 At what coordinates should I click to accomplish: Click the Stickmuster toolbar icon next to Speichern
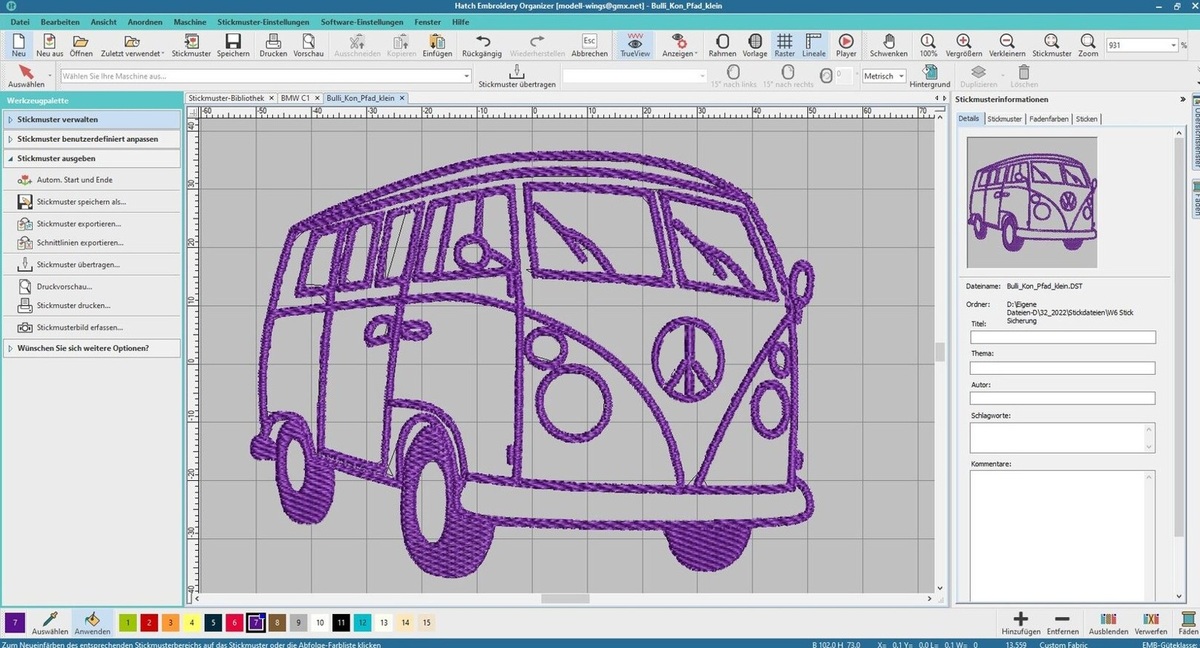pos(191,45)
